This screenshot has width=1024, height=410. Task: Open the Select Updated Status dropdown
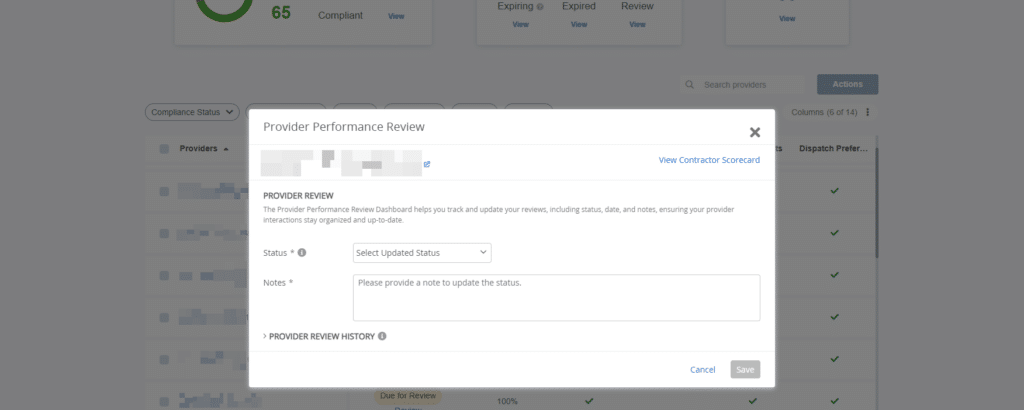422,253
